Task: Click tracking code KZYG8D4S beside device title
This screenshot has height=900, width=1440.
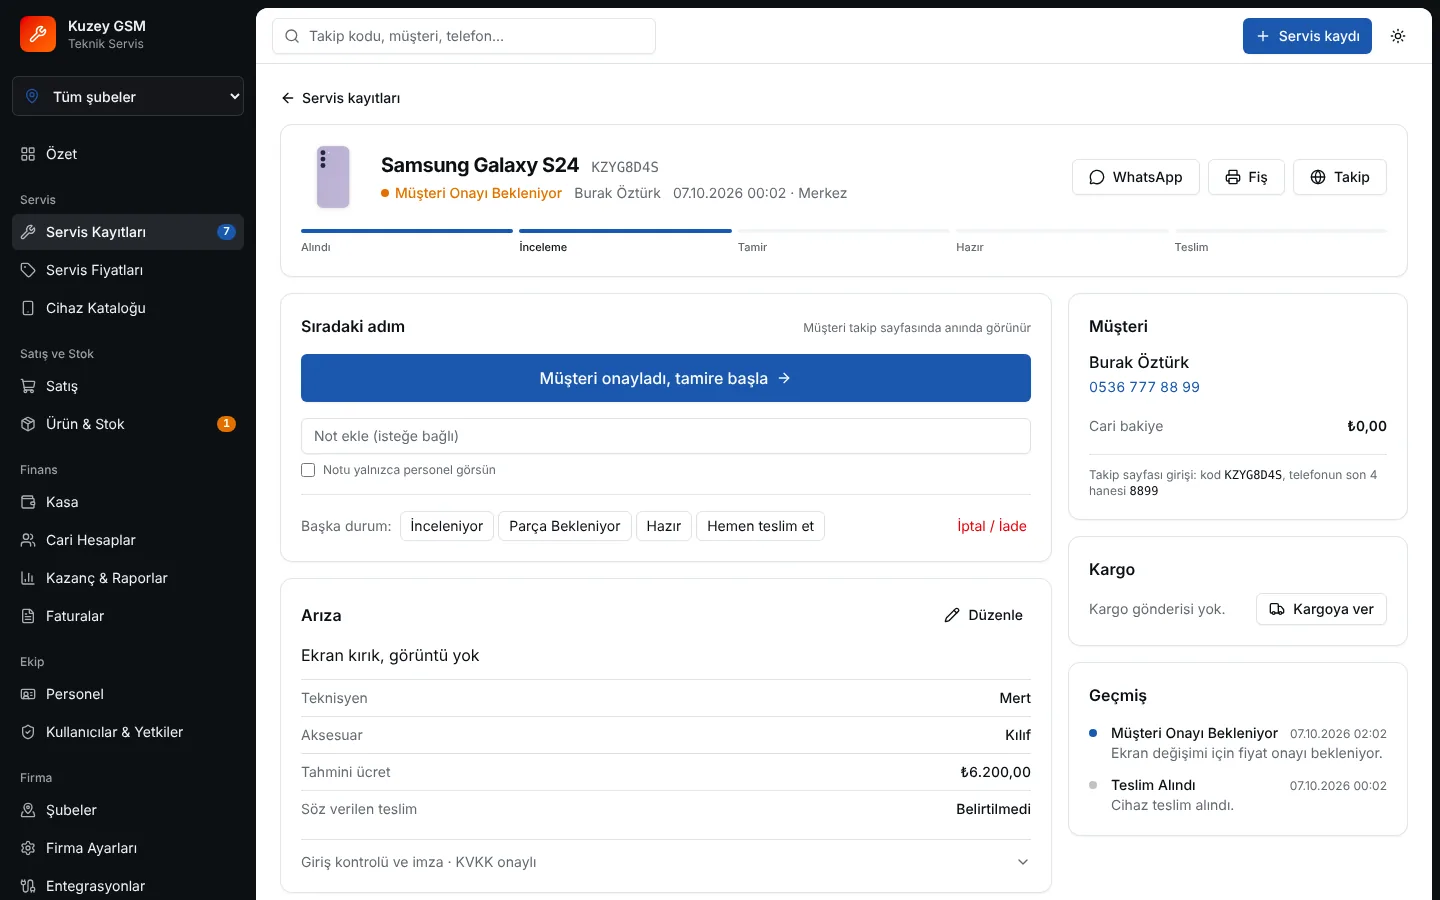Action: coord(625,167)
